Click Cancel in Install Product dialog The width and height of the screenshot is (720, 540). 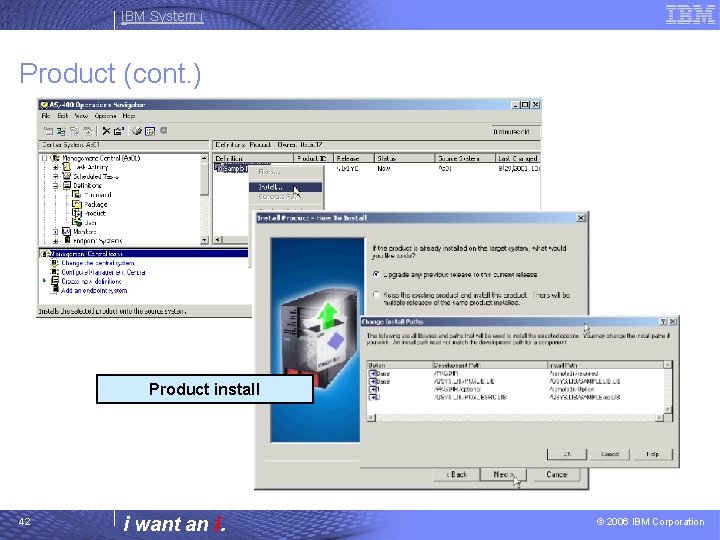click(x=557, y=474)
